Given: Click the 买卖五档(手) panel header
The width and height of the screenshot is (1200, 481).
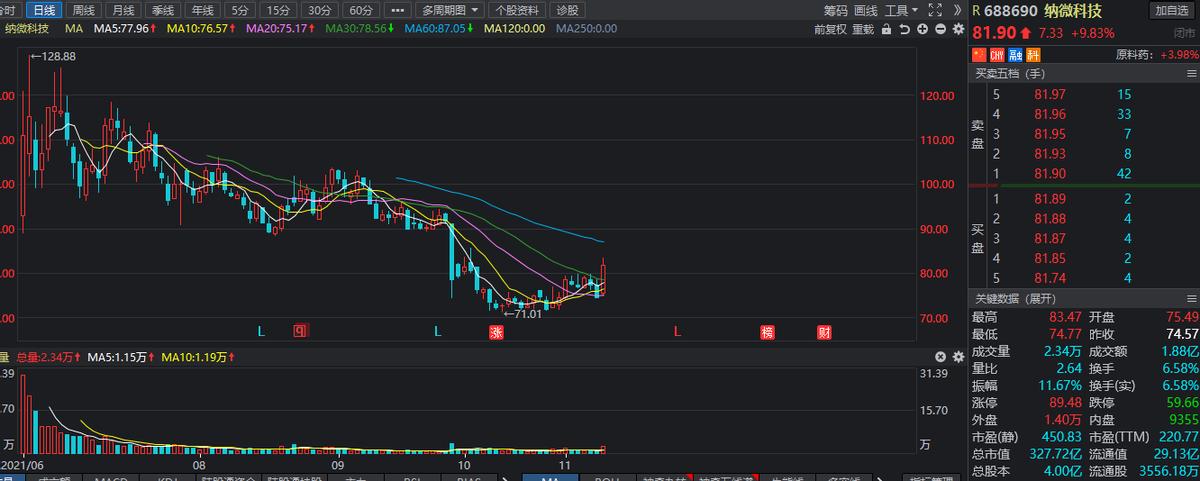Looking at the screenshot, I should coord(1010,73).
